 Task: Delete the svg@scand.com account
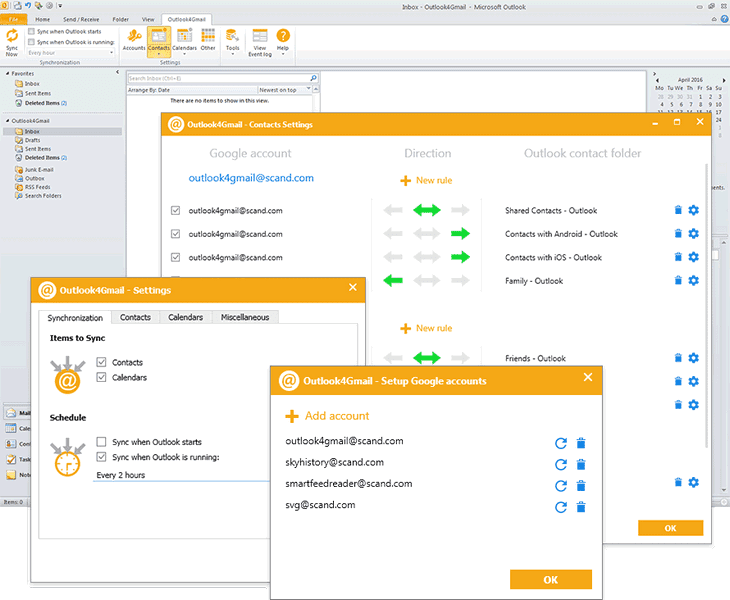click(x=581, y=507)
